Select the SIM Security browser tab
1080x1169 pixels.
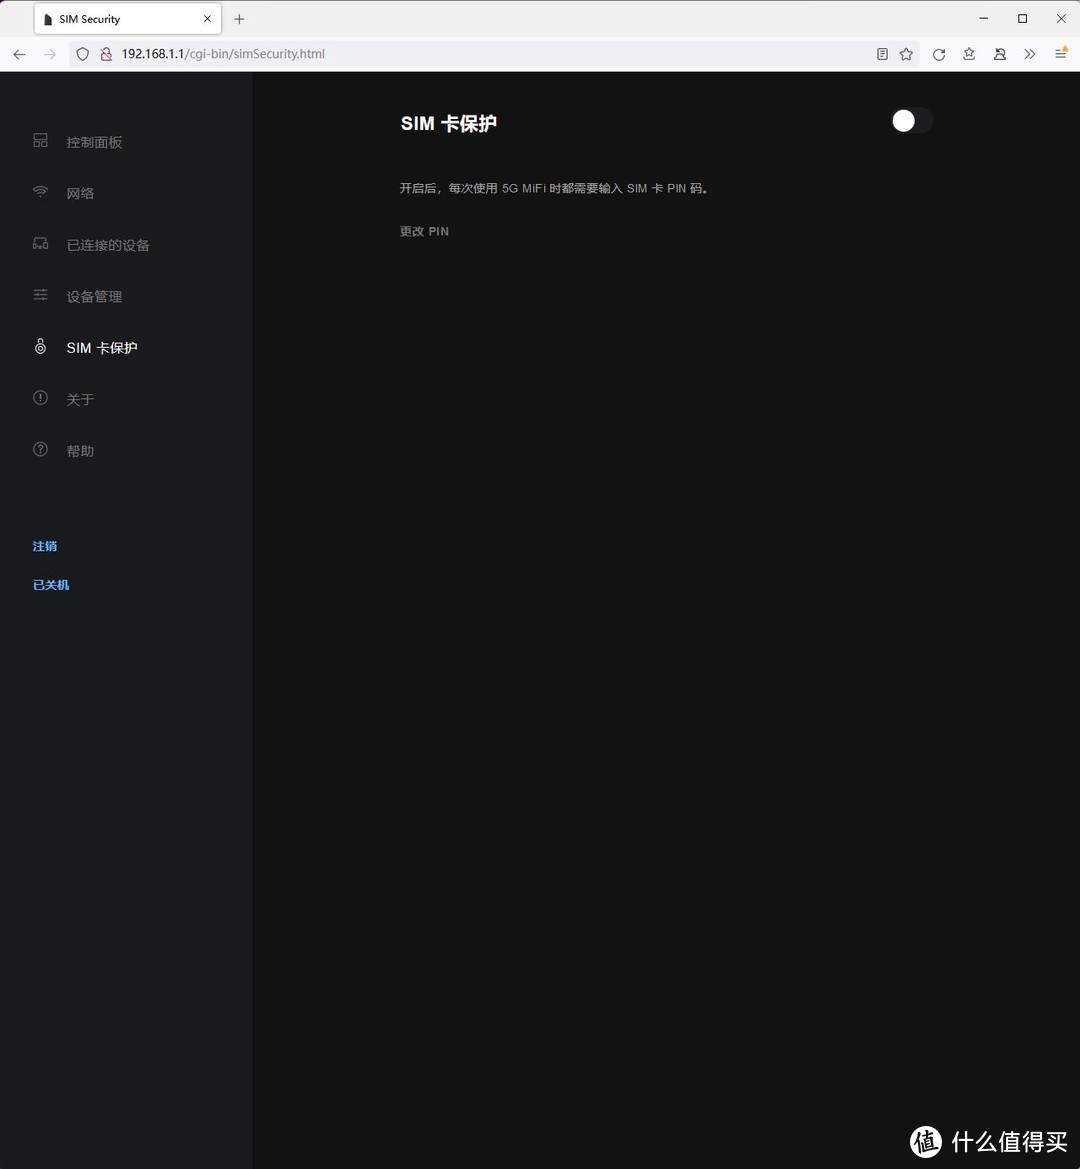click(127, 19)
